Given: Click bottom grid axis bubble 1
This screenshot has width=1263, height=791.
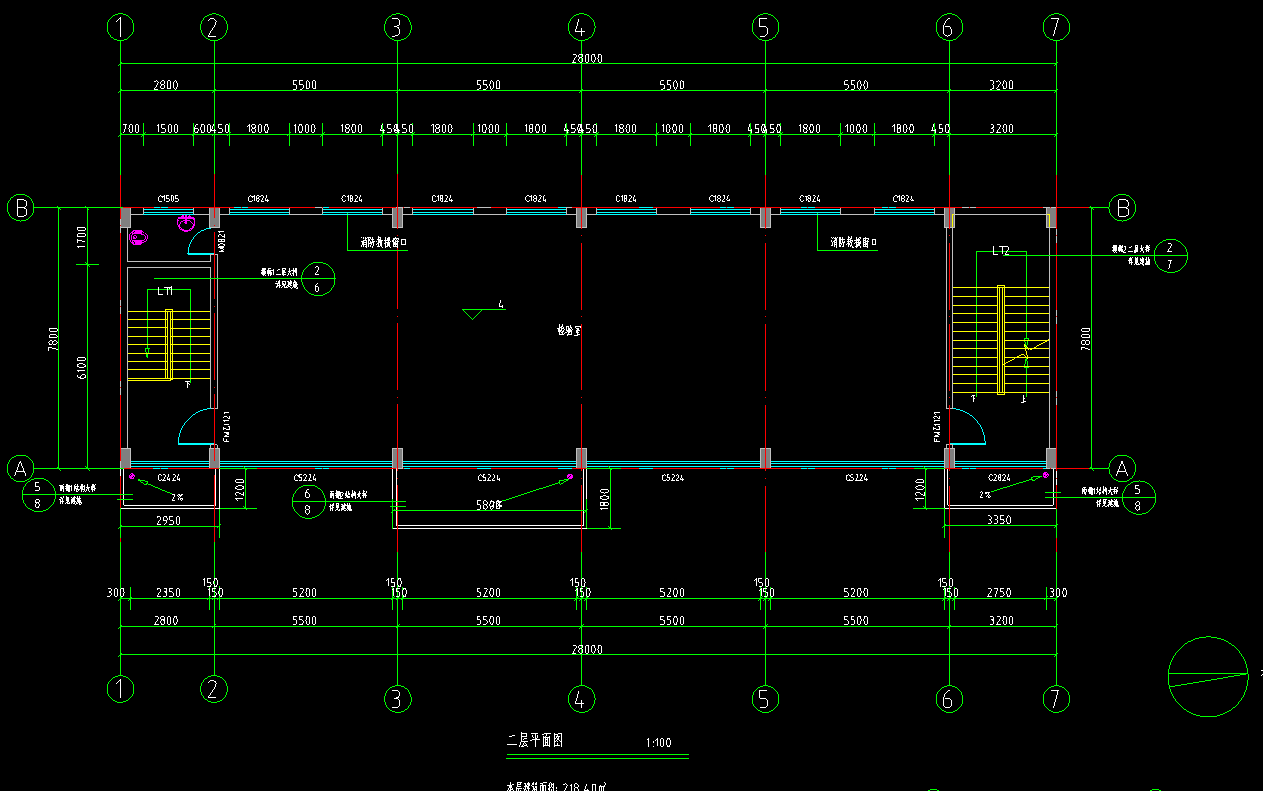Looking at the screenshot, I should 120,689.
